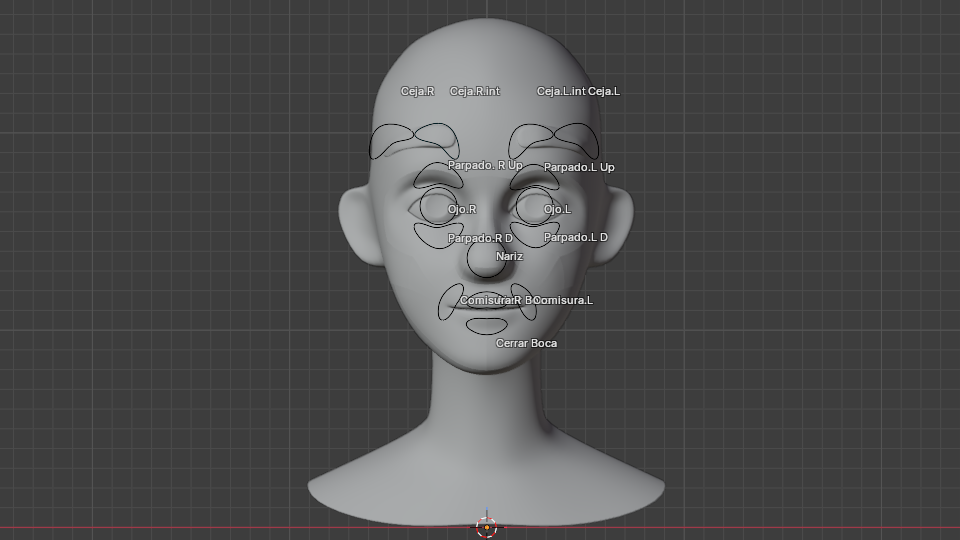The height and width of the screenshot is (540, 960).
Task: Click the Ceja.L text label
Action: [603, 91]
